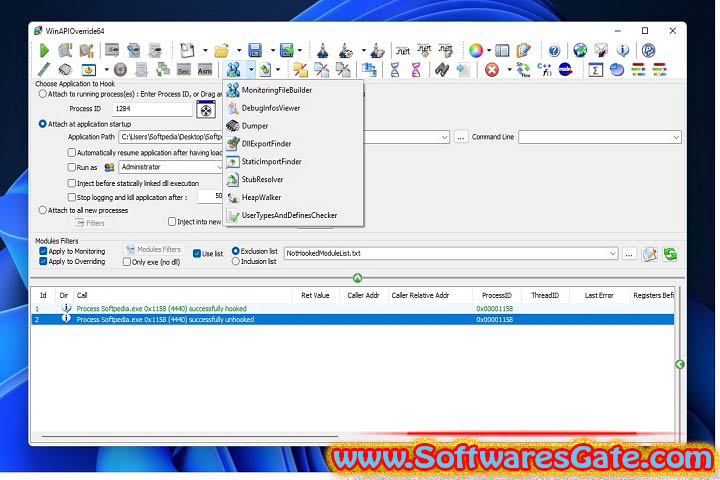Tick the Run as checkbox
The height and width of the screenshot is (480, 720).
(x=72, y=167)
